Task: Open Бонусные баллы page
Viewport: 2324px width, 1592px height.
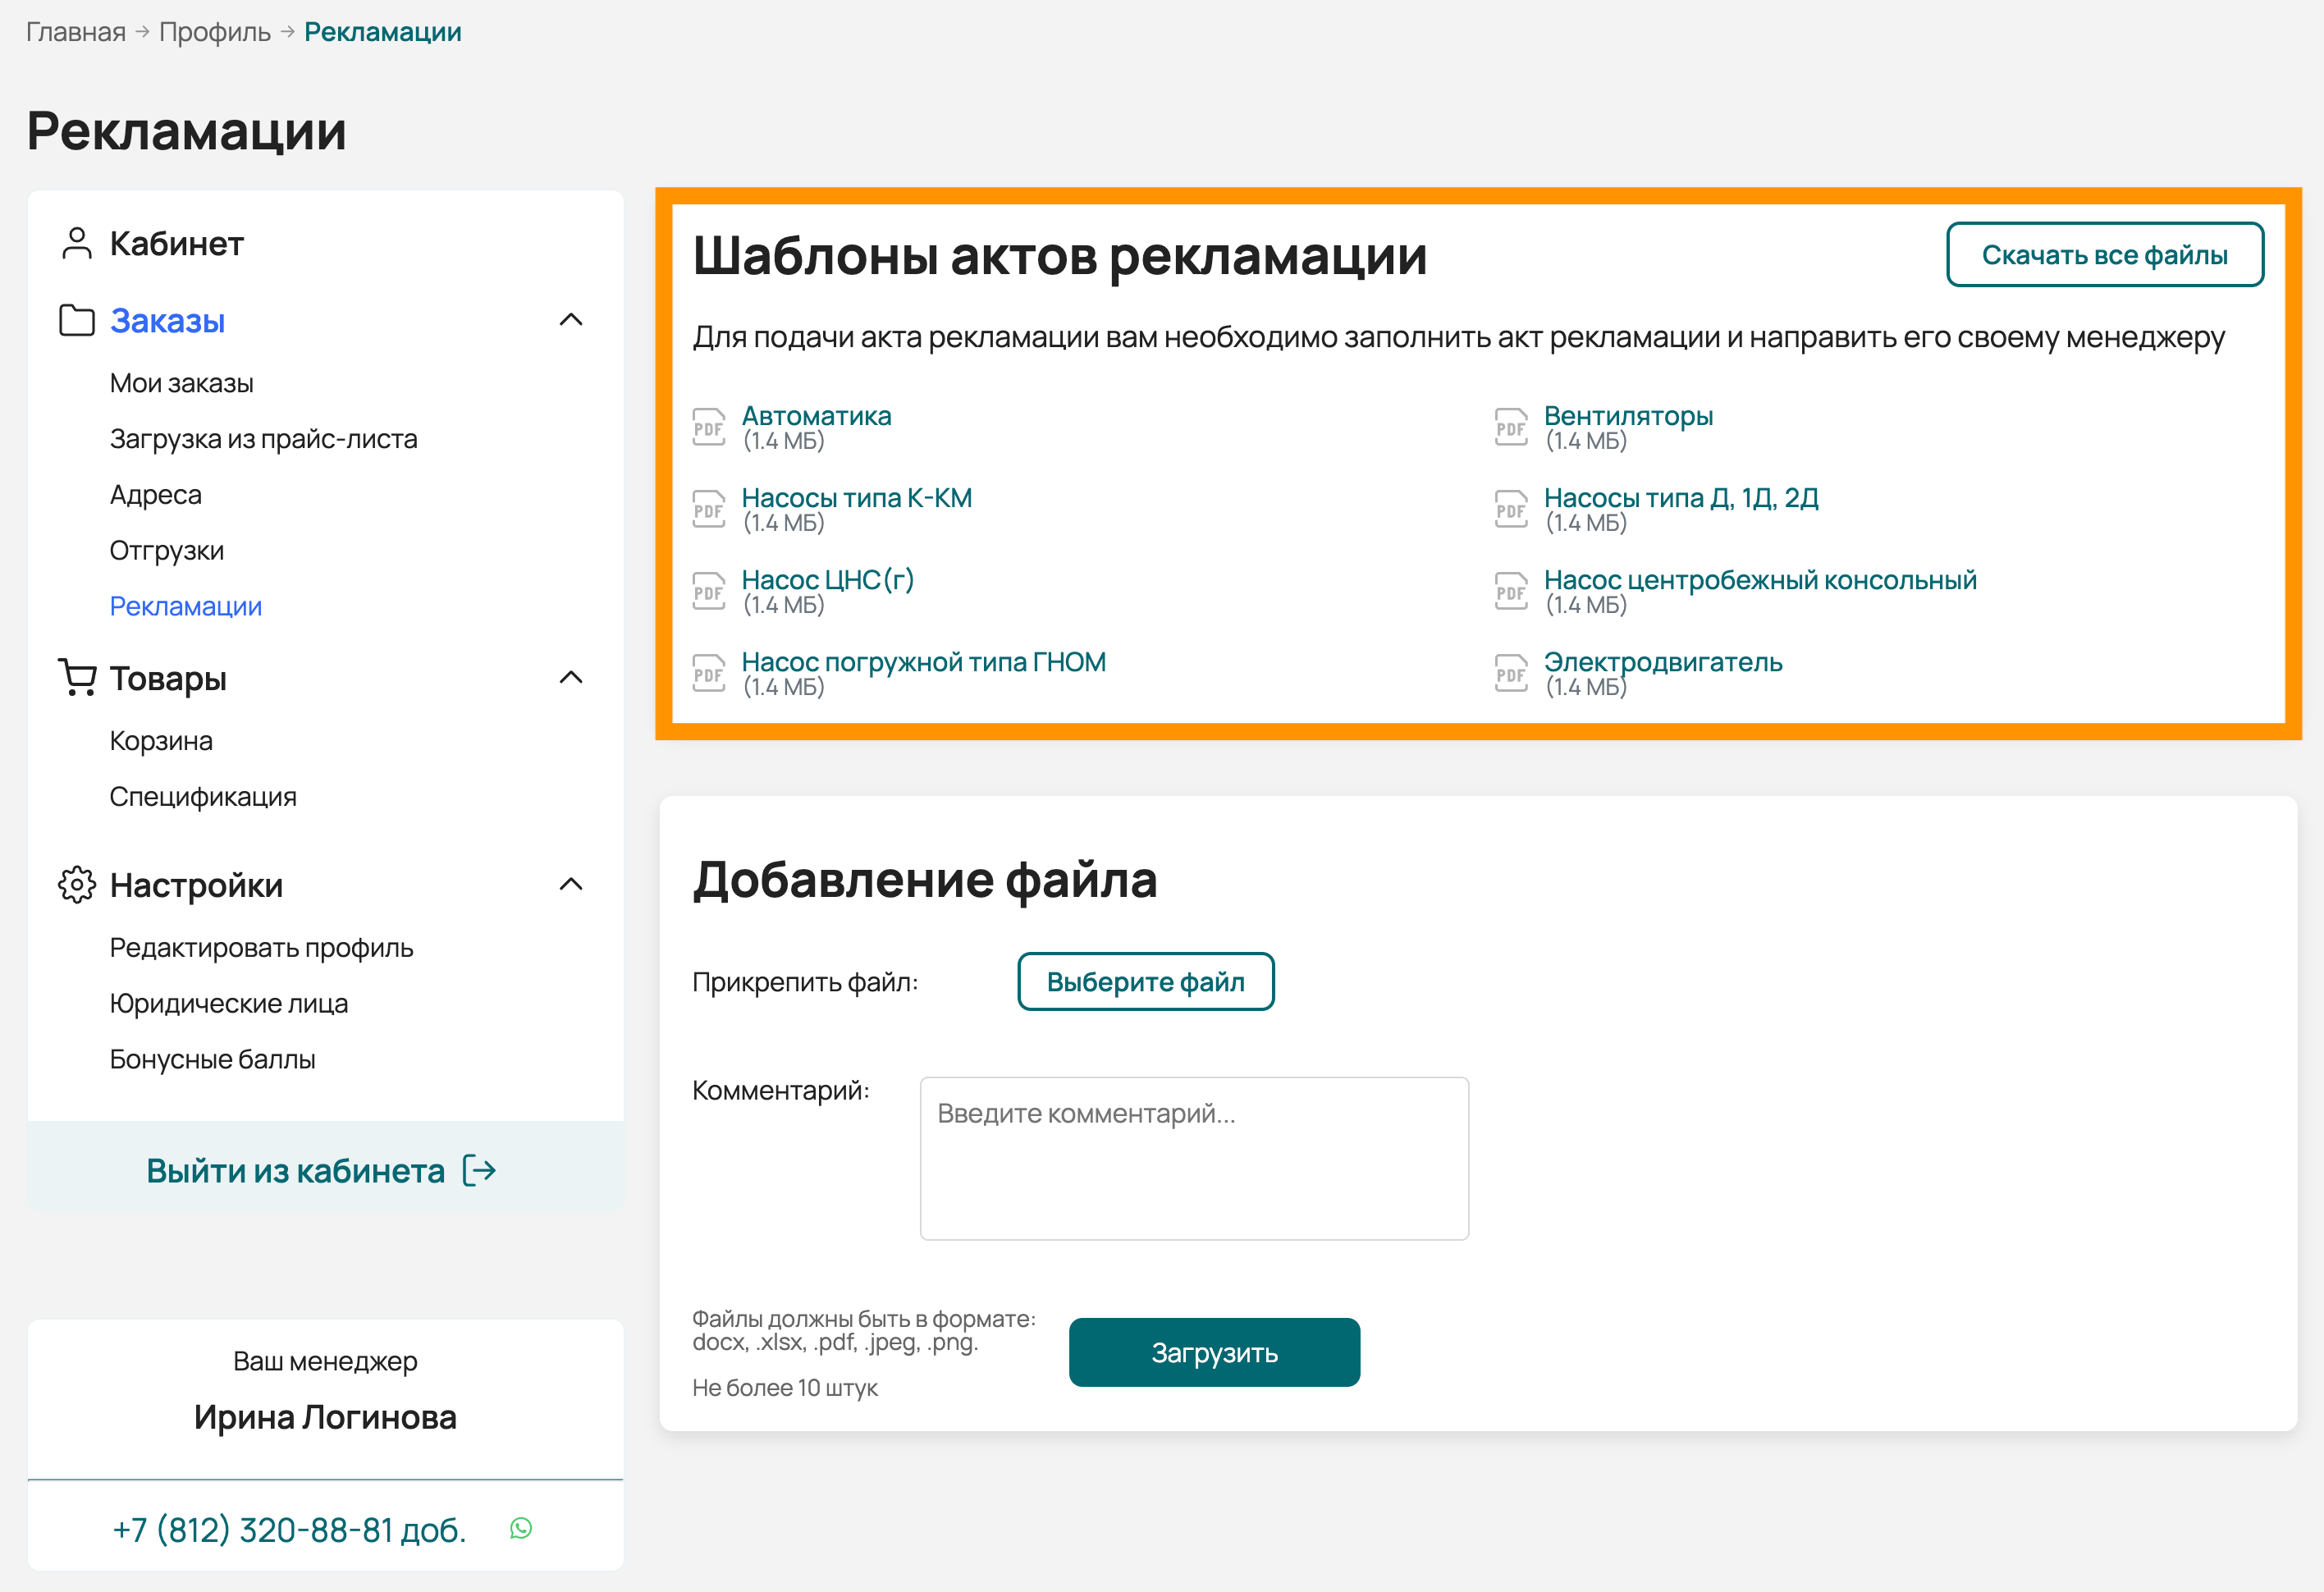Action: point(213,1059)
